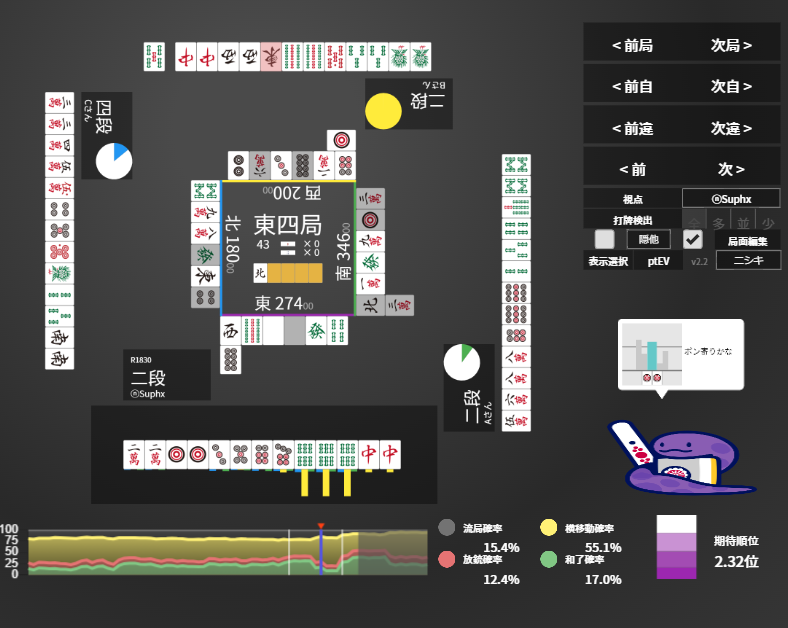Open speech bubble chart thumbnail
The width and height of the screenshot is (788, 628).
pyautogui.click(x=652, y=354)
